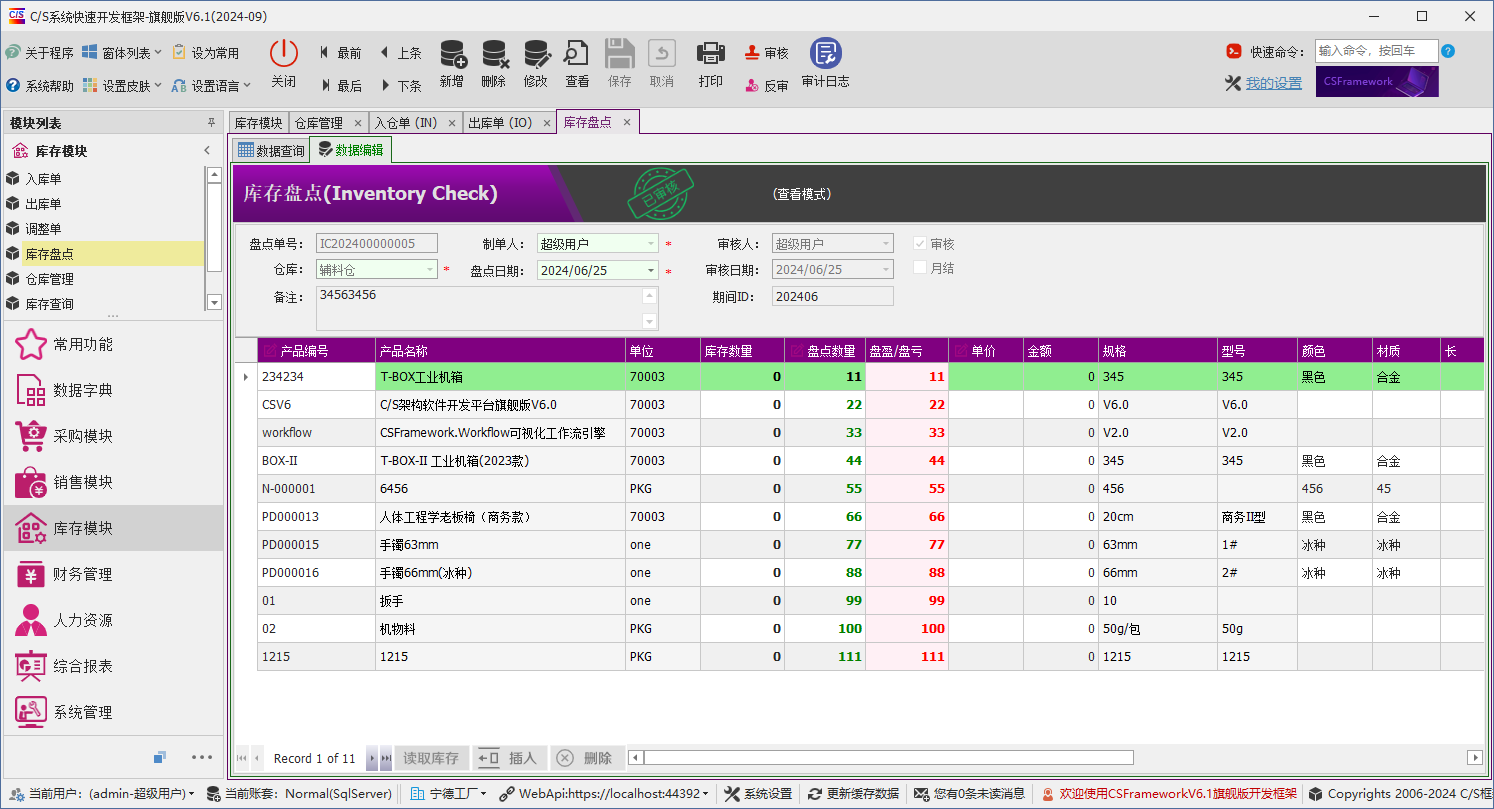The width and height of the screenshot is (1494, 809).
Task: Toggle the 月结 checkbox
Action: pos(921,268)
